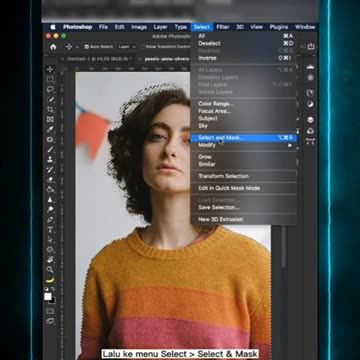Toggle Quick Mask mode icon in toolbar

50,311
